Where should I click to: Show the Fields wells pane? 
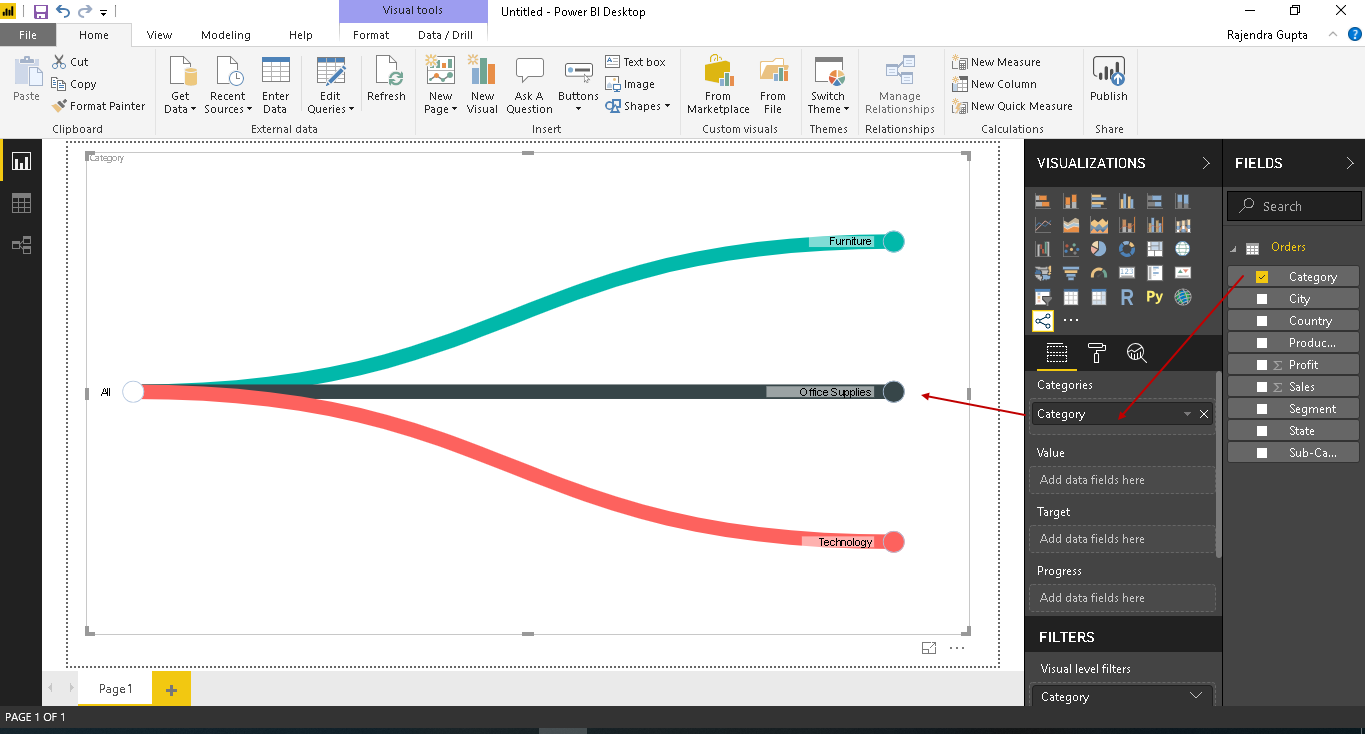tap(1057, 352)
